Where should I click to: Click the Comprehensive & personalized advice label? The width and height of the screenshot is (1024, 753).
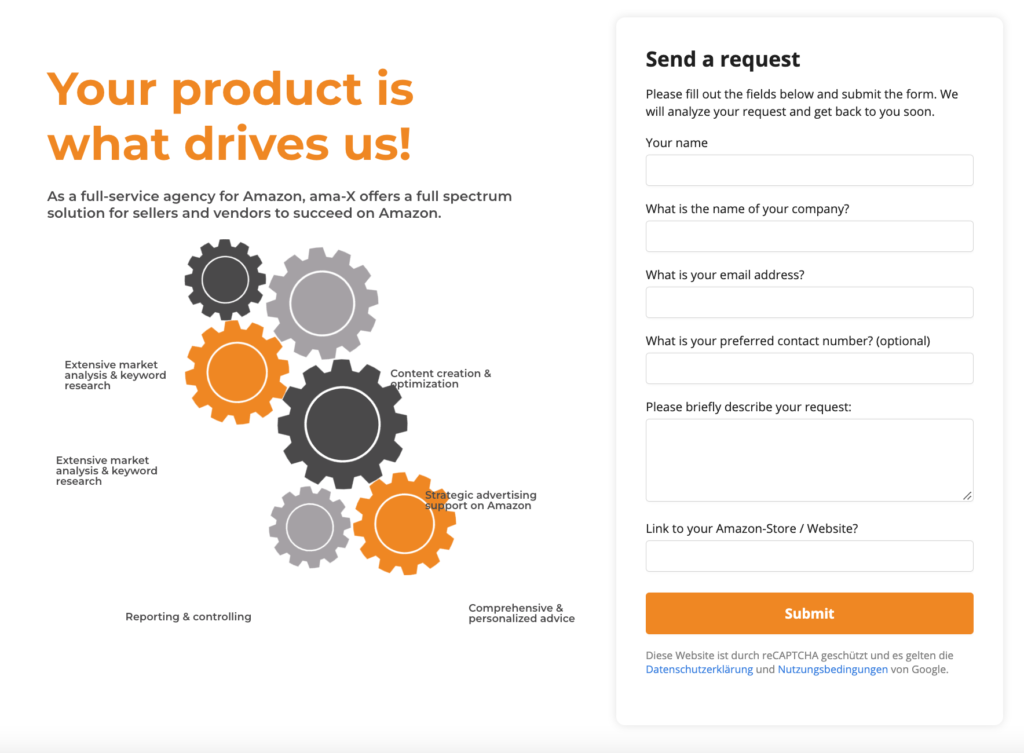click(x=521, y=613)
